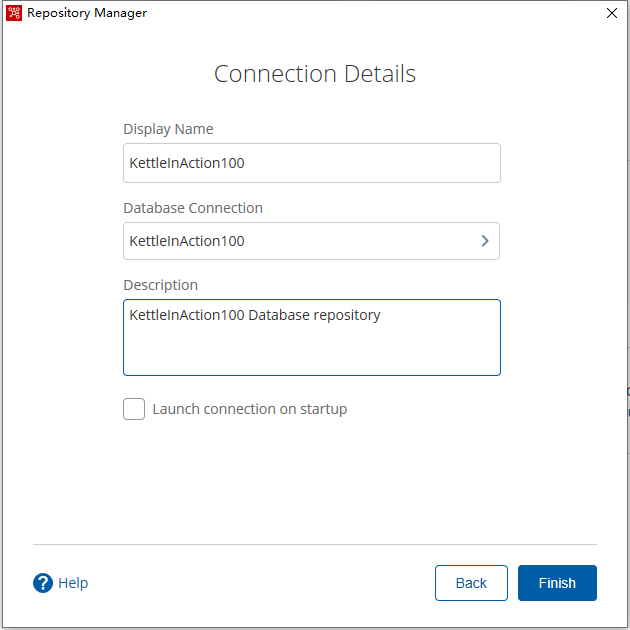
Task: Go back using the Back button
Action: click(x=471, y=583)
